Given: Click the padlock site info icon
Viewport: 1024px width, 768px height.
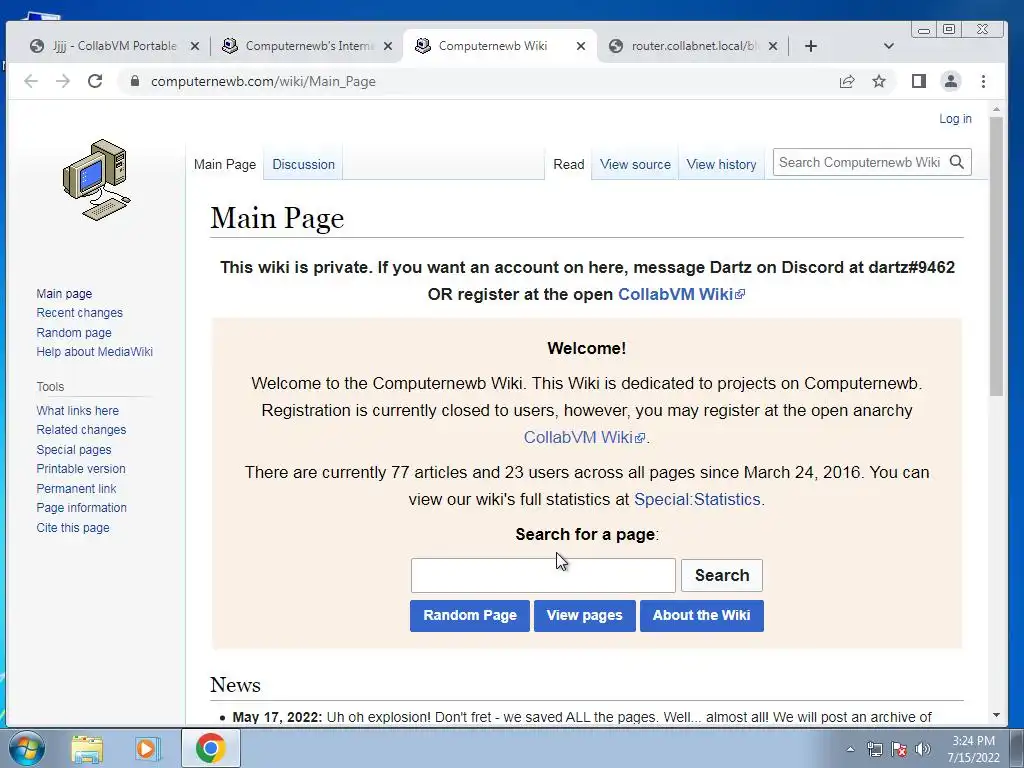Looking at the screenshot, I should 135,81.
